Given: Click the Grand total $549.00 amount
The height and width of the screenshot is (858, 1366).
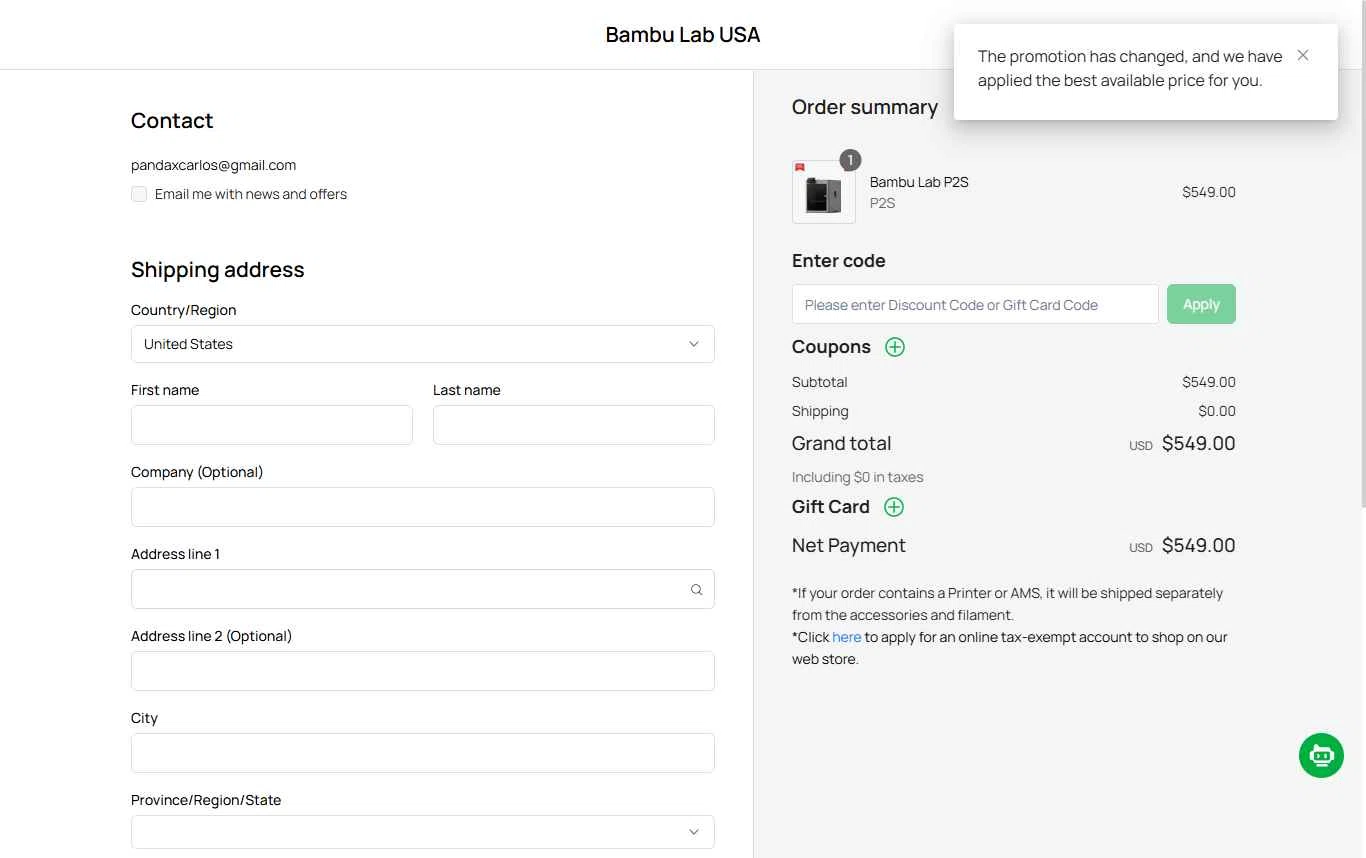Looking at the screenshot, I should tap(1198, 443).
